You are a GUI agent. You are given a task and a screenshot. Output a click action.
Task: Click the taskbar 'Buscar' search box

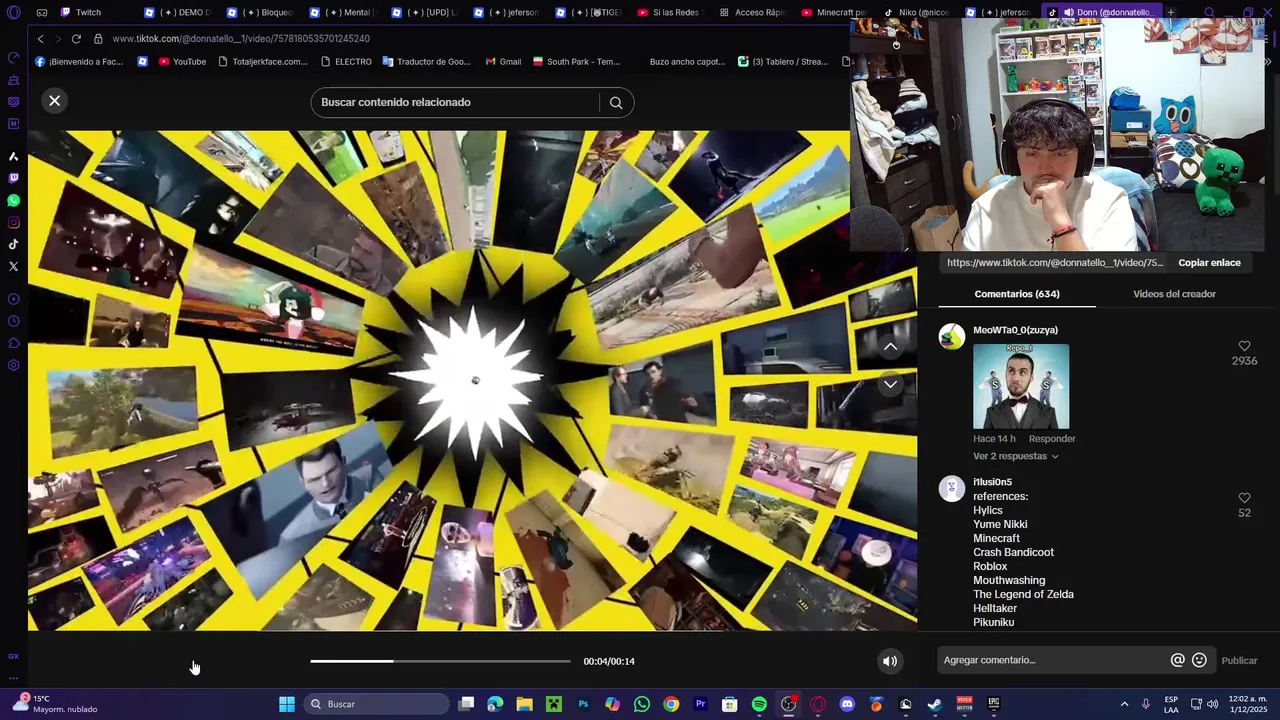point(376,704)
